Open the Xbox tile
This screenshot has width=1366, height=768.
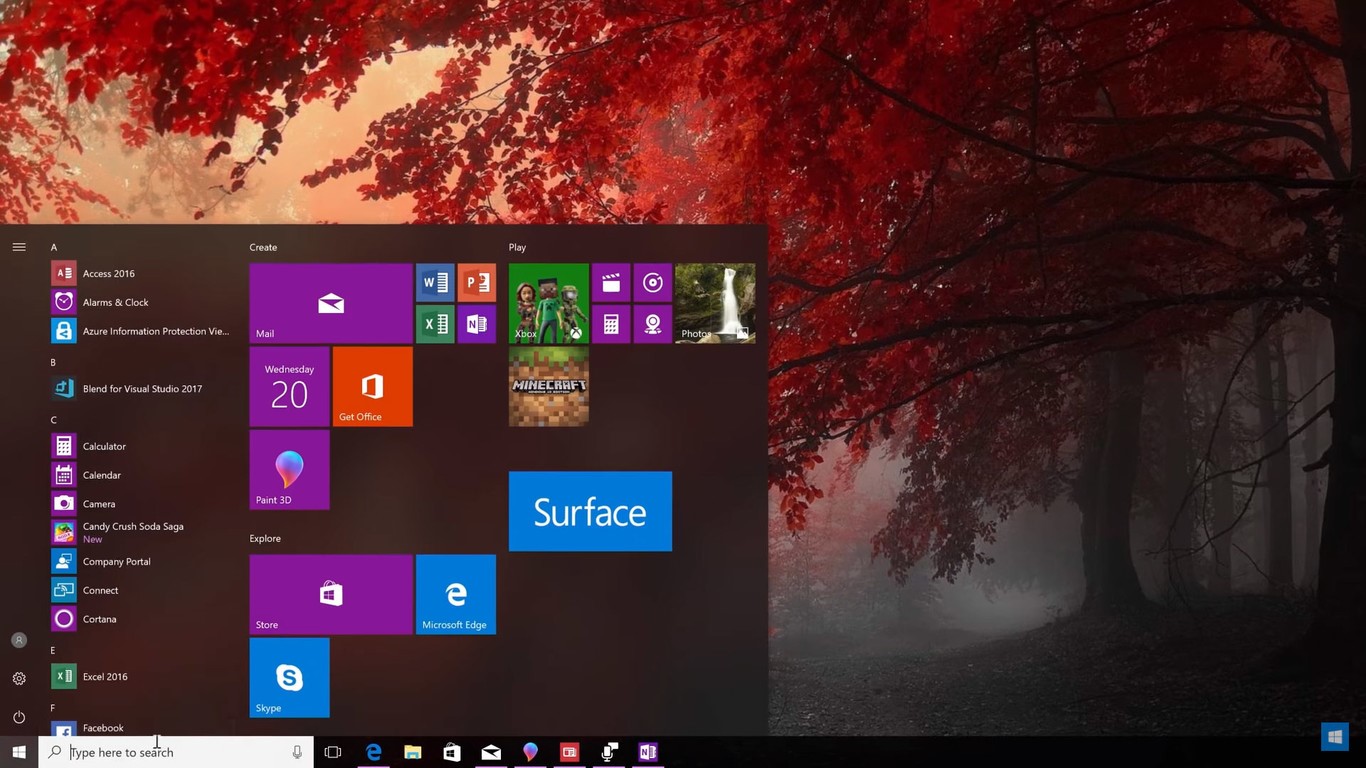tap(548, 303)
